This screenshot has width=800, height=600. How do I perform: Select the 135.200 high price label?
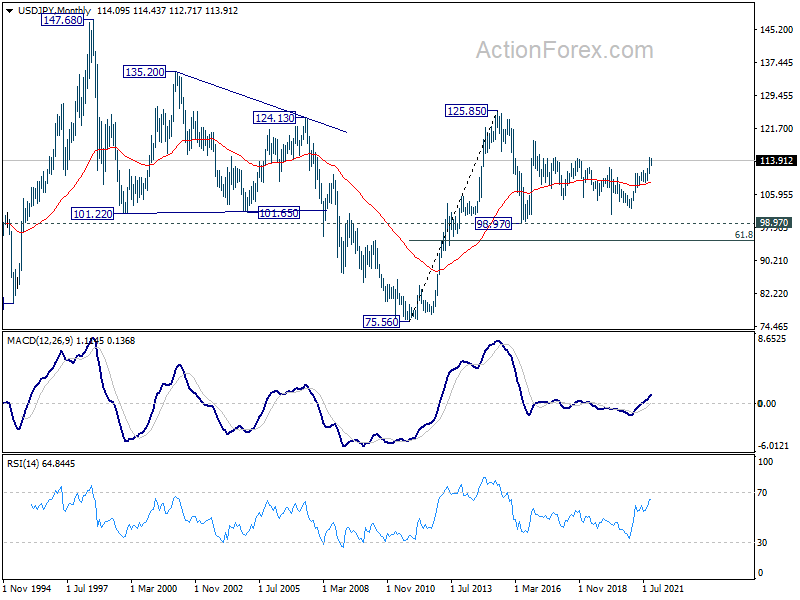144,72
